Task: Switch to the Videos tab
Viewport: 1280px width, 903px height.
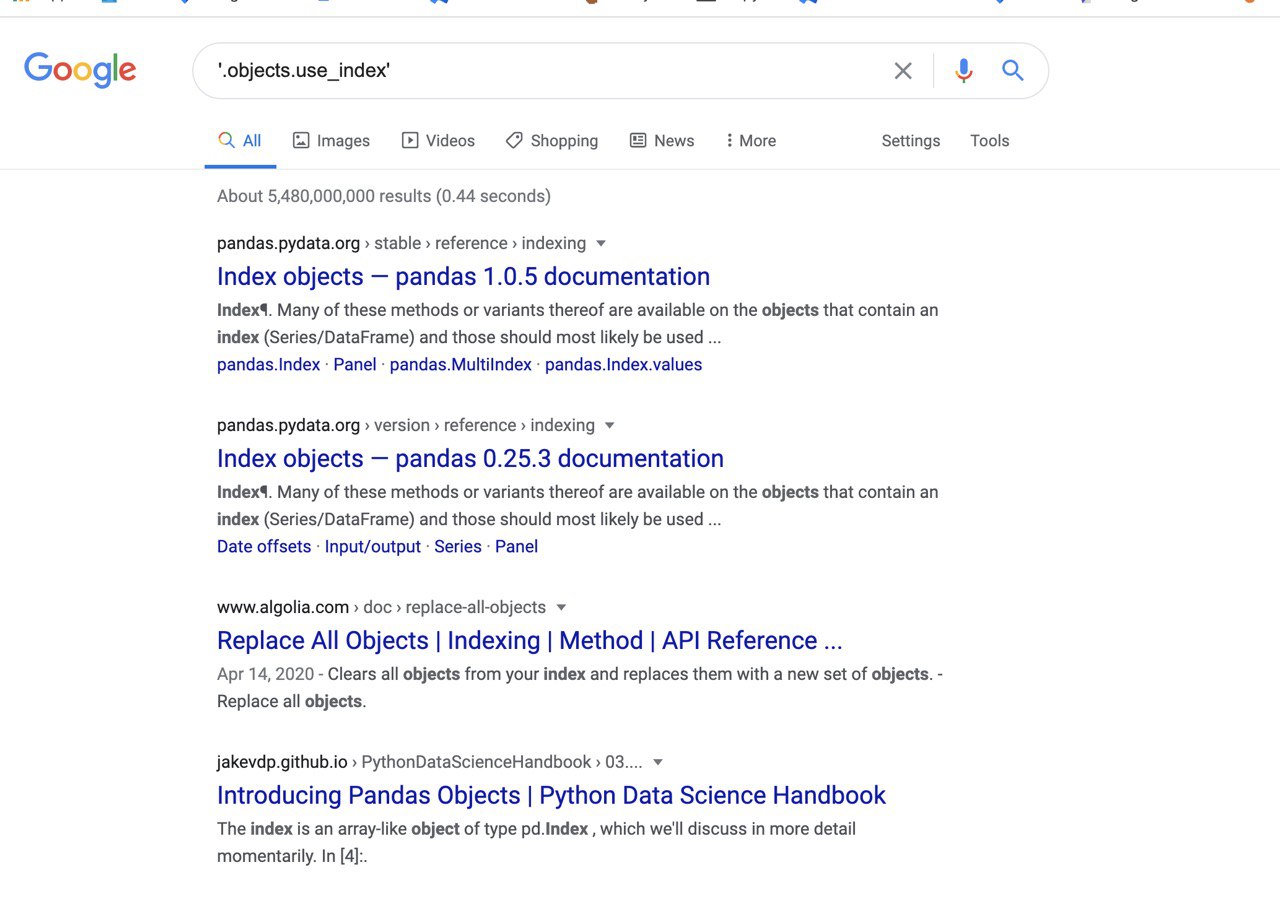Action: tap(438, 141)
